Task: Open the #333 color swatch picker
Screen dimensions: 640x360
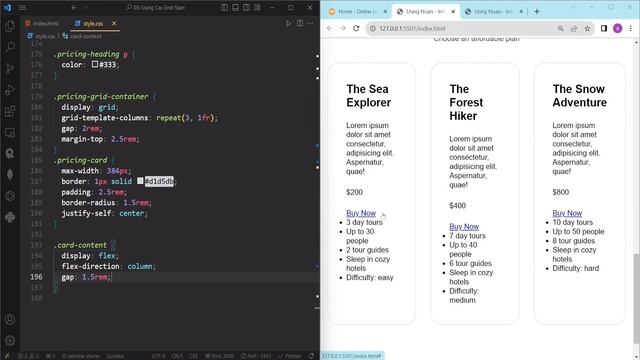Action: click(x=95, y=64)
